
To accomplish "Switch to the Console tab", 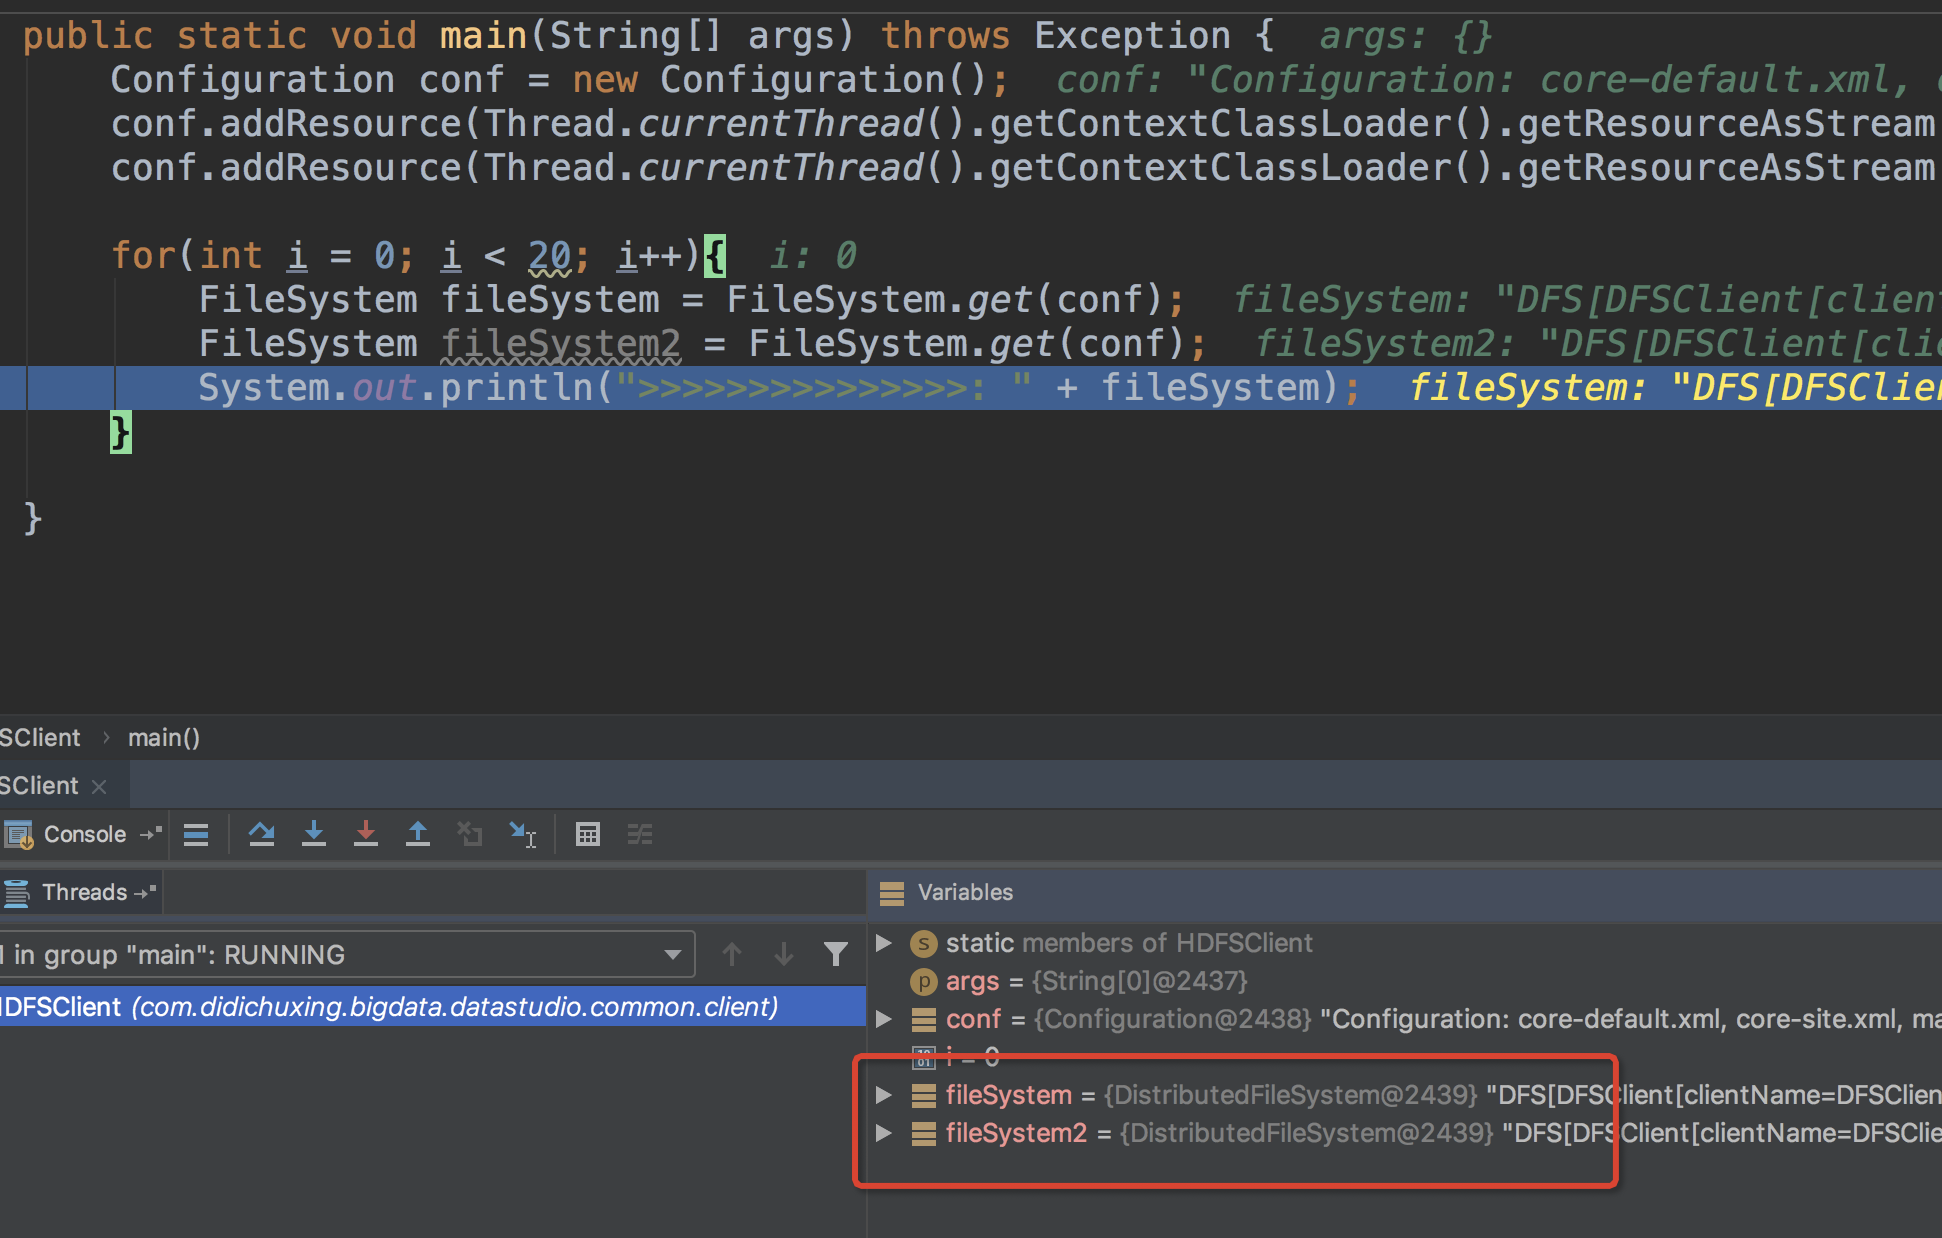I will tap(84, 834).
